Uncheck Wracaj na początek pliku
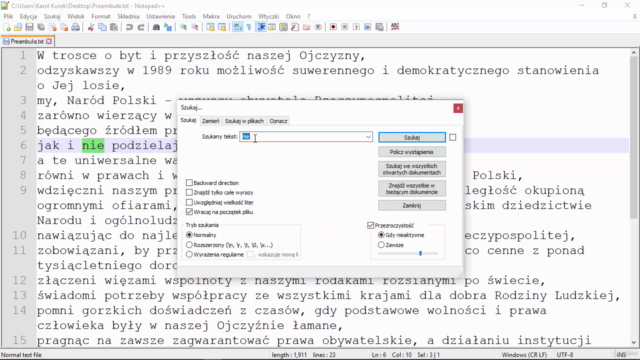Image resolution: width=640 pixels, height=360 pixels. [189, 212]
